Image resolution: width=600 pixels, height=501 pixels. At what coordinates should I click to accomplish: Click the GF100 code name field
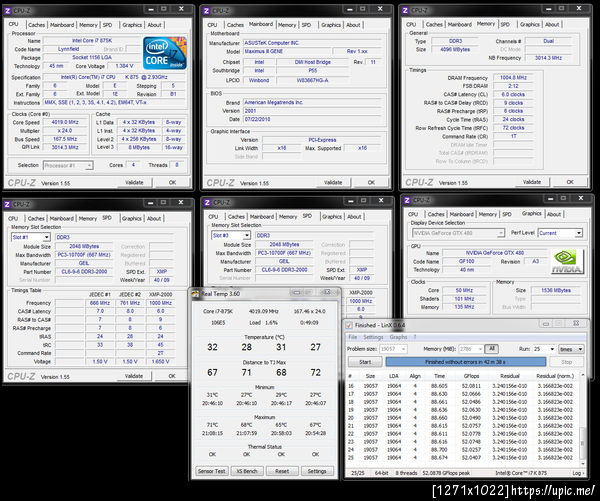coord(466,261)
